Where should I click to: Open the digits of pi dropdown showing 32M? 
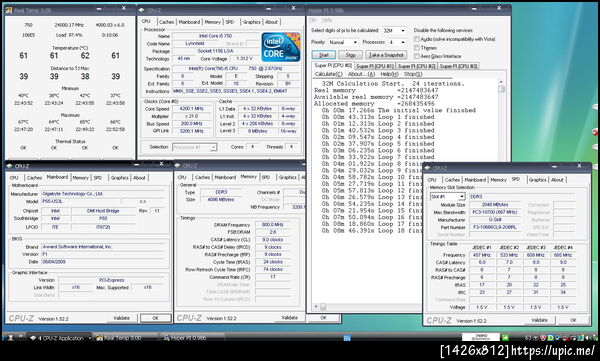(394, 30)
